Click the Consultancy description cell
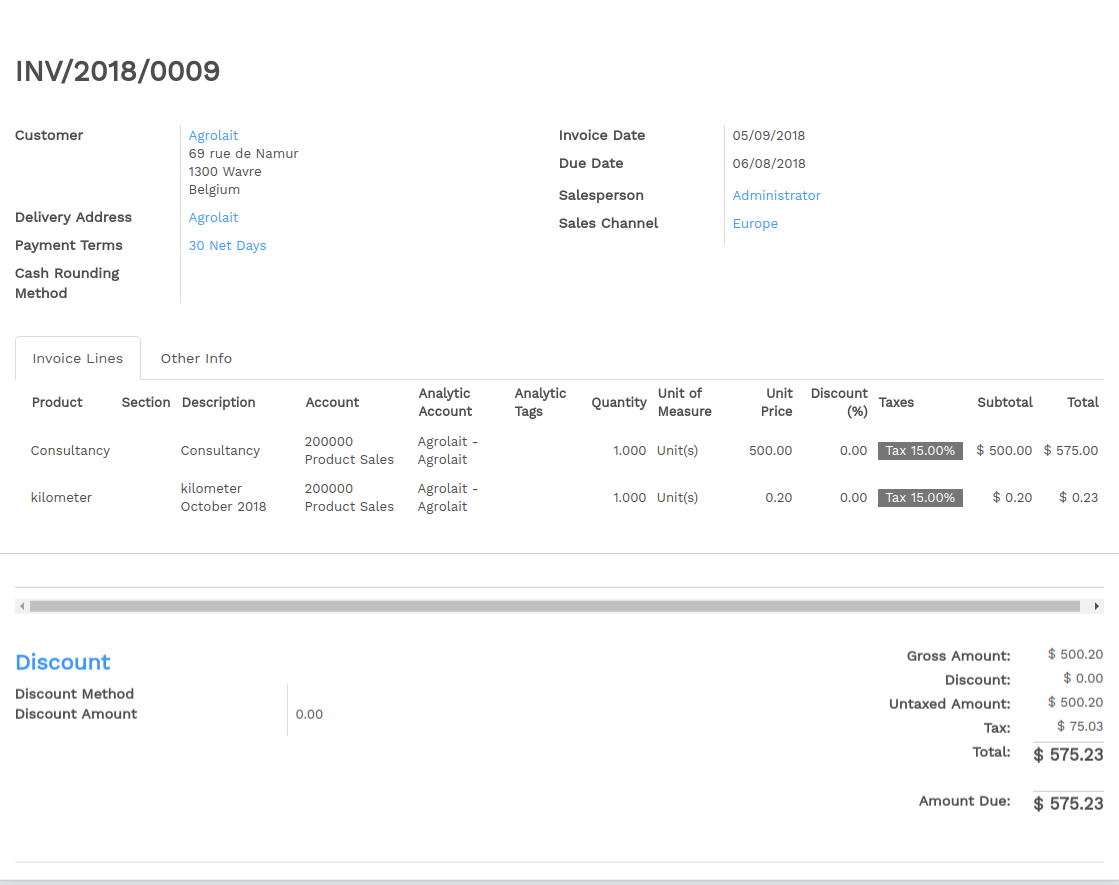 click(x=220, y=451)
